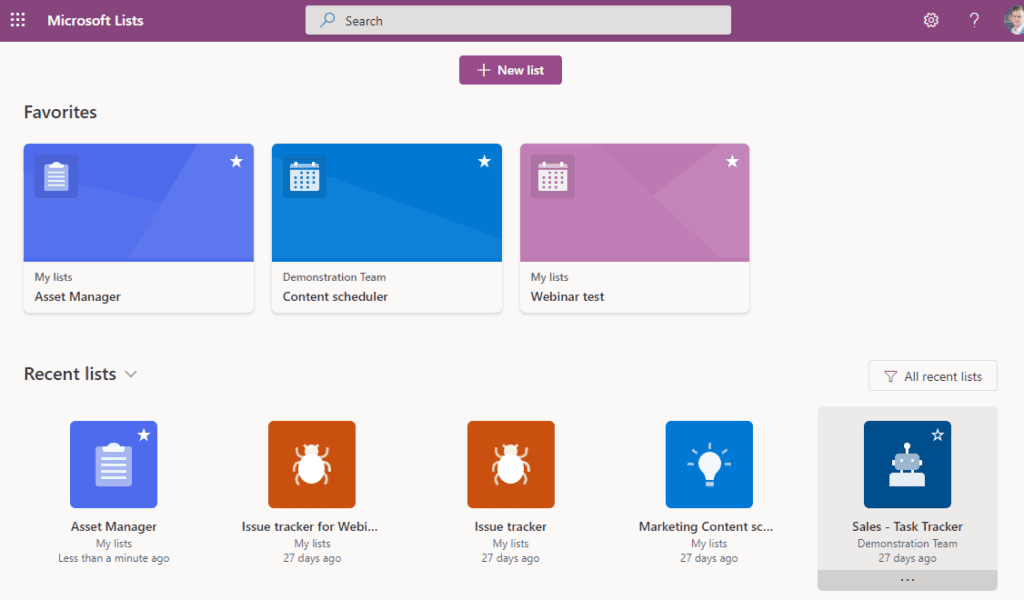Click the search magnifier icon
The height and width of the screenshot is (600, 1024).
coord(327,20)
